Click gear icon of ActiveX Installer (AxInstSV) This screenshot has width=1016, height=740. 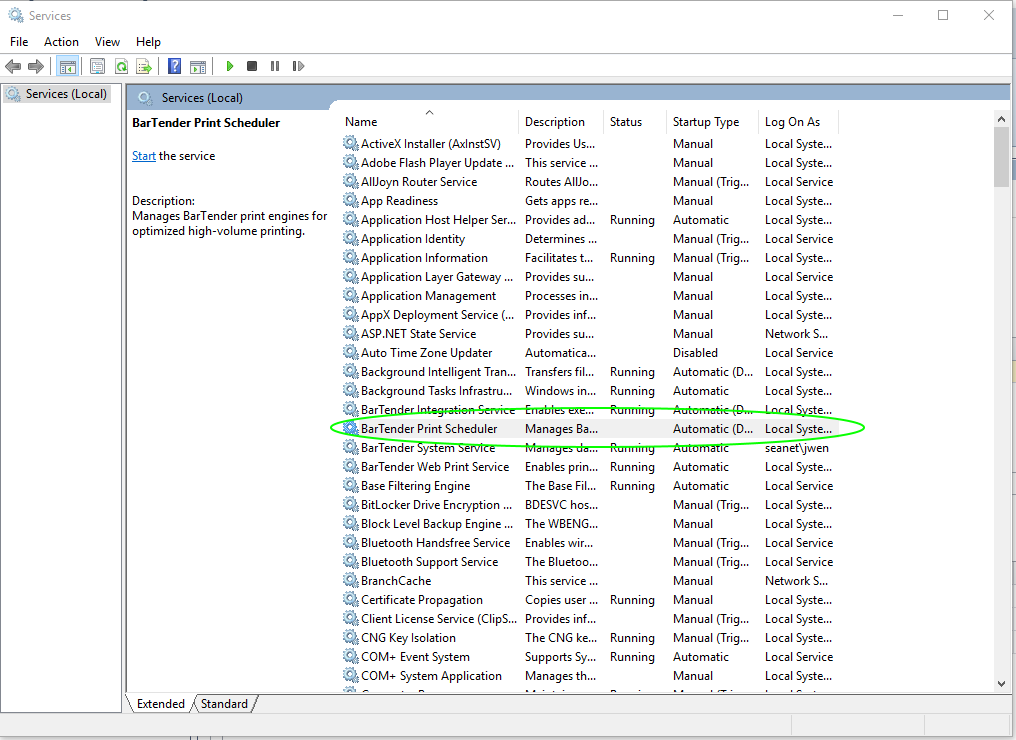pyautogui.click(x=351, y=143)
